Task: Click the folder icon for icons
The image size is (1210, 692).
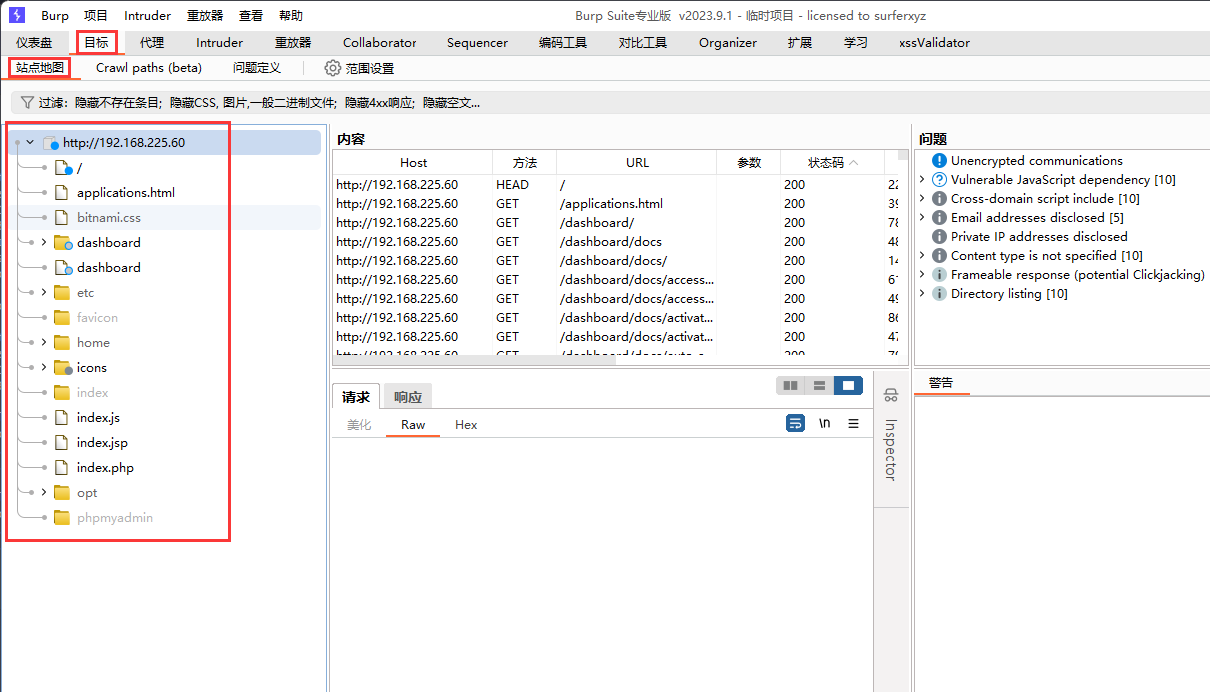Action: (62, 368)
